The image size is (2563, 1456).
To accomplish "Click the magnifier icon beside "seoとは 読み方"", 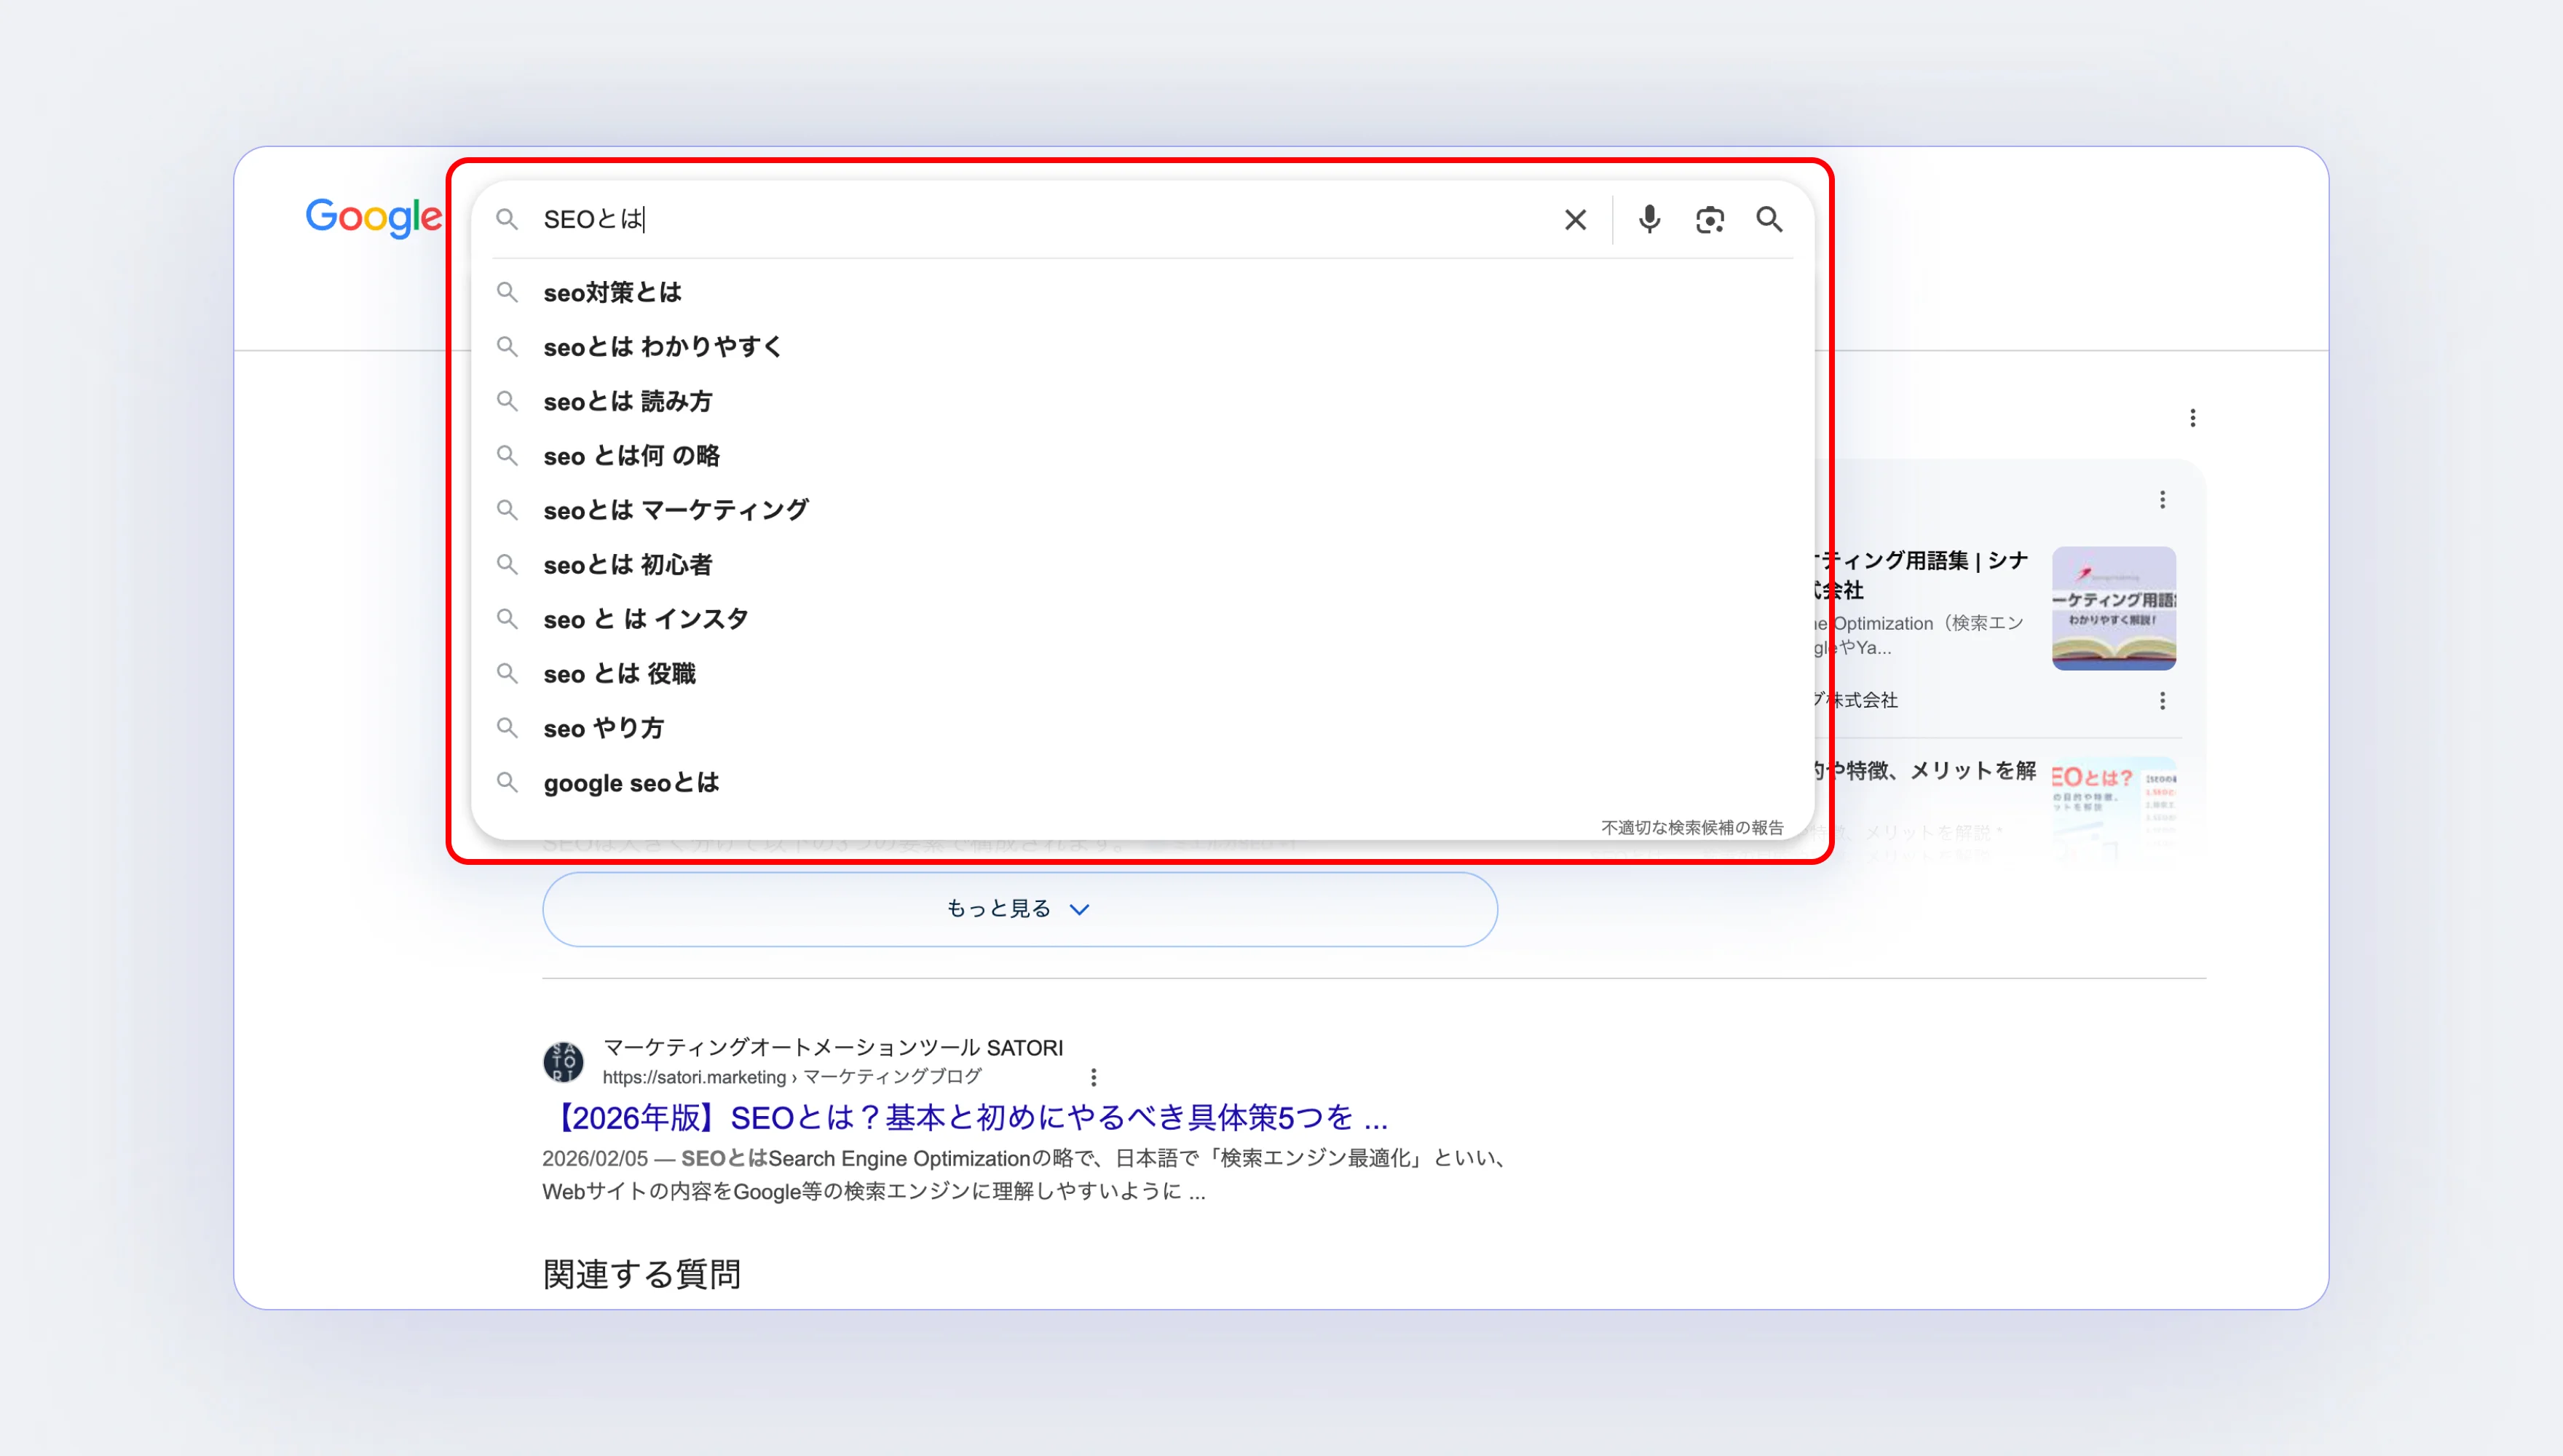I will 507,401.
